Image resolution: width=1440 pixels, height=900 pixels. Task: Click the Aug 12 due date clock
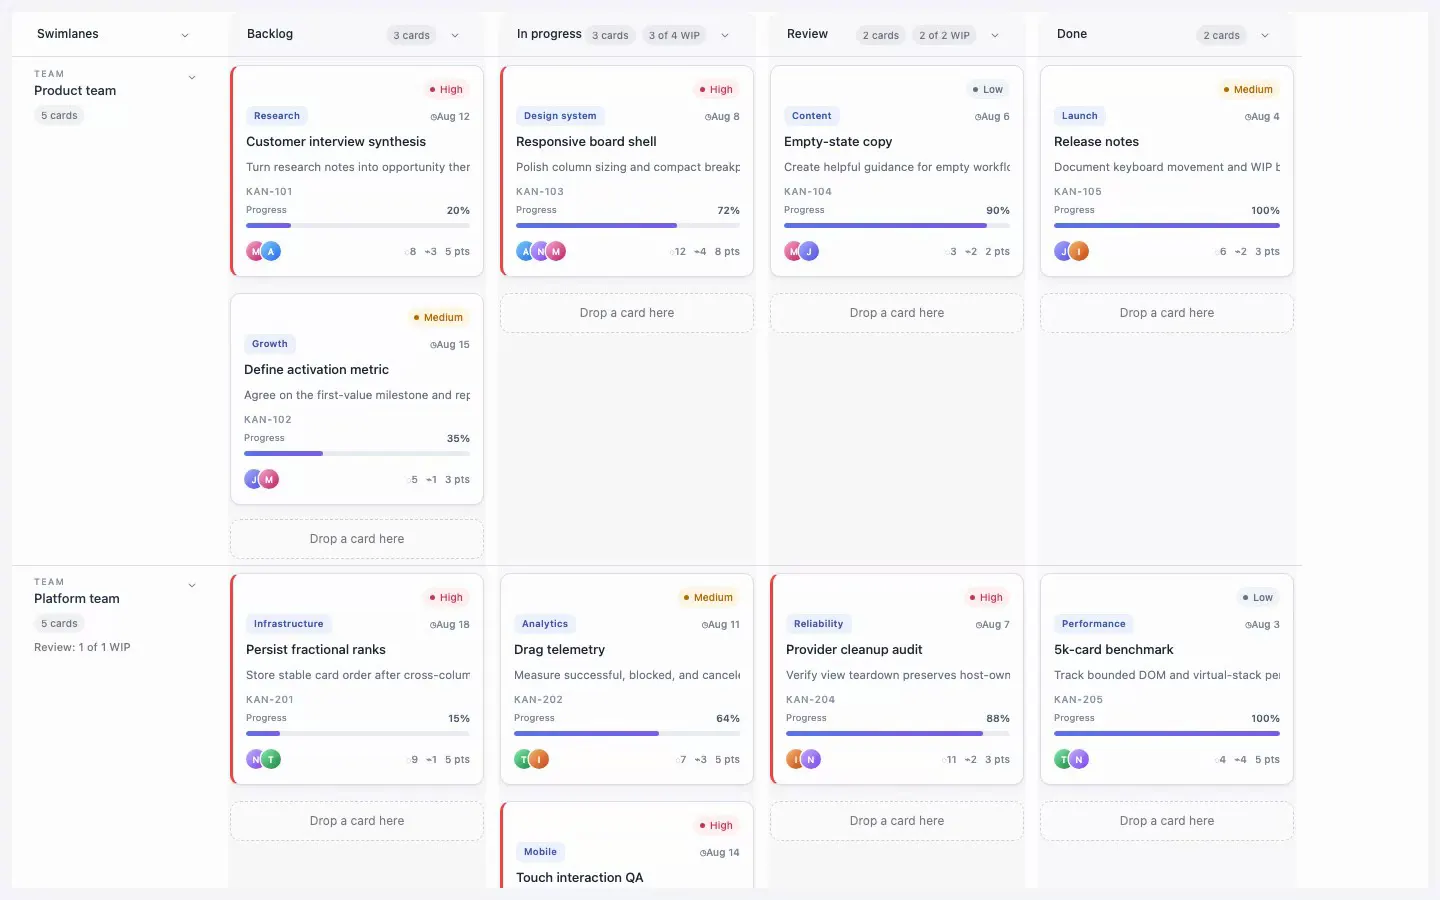pos(433,117)
